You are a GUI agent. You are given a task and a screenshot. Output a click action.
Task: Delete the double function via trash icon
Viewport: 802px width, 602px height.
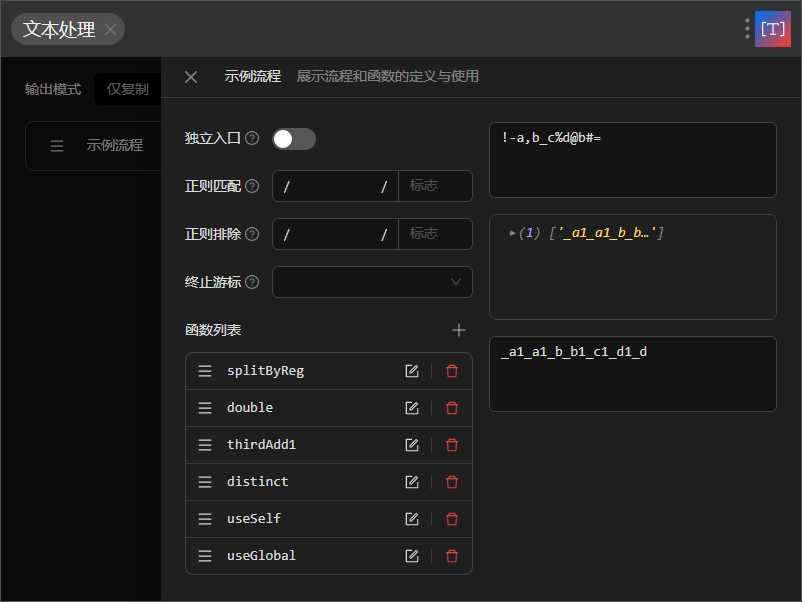[452, 407]
